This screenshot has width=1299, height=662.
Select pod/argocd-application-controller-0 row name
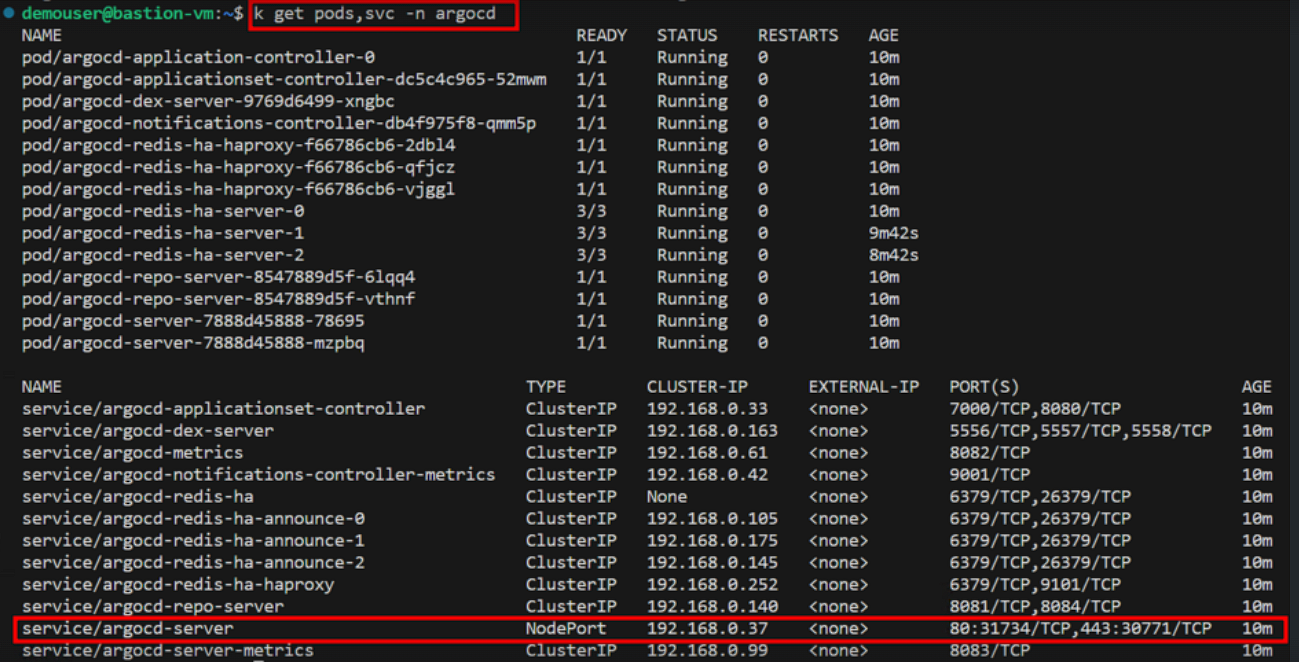point(198,57)
